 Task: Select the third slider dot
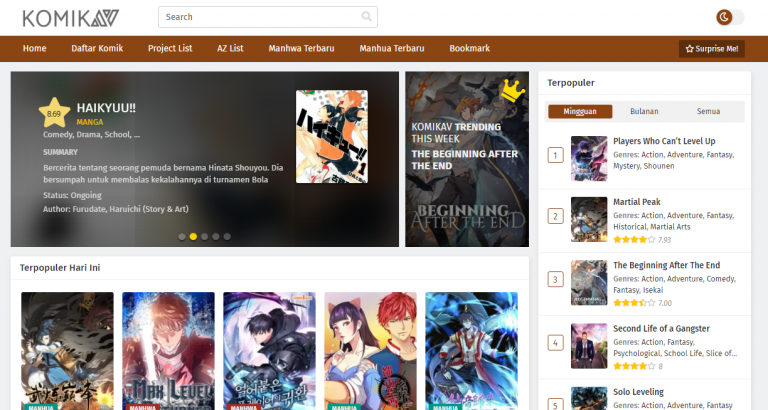point(204,237)
